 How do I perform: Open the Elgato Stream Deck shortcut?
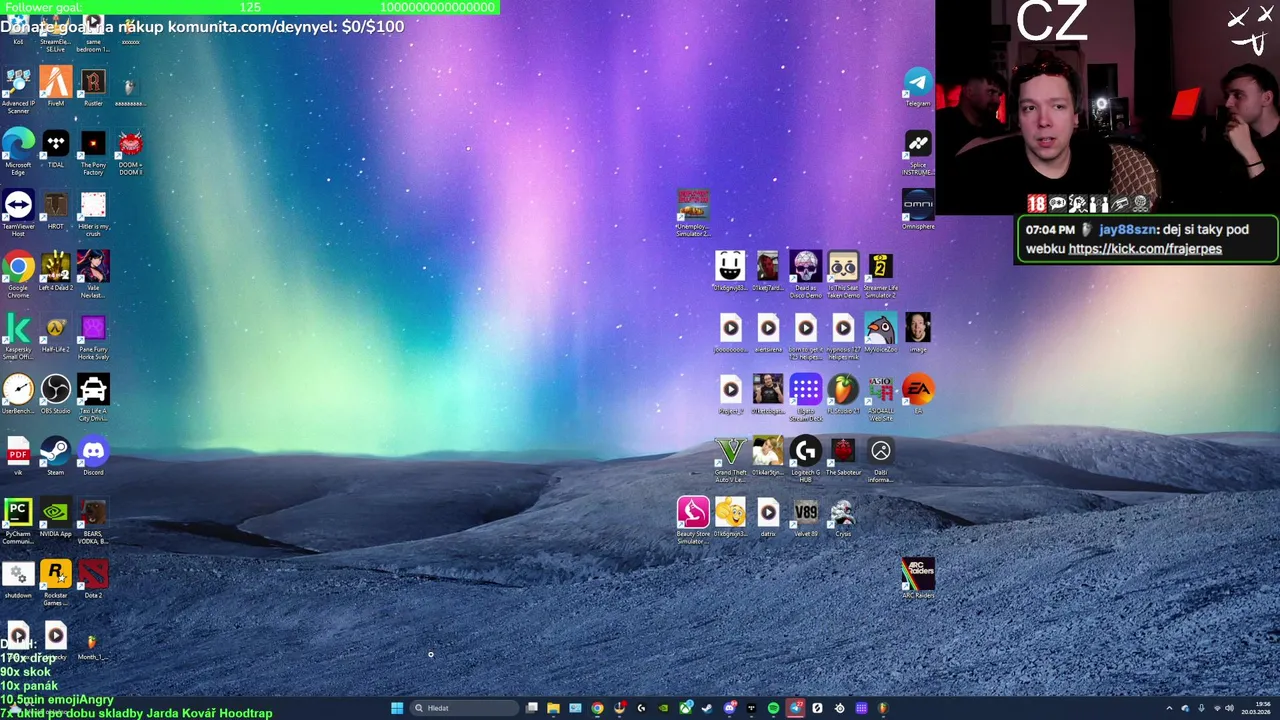pyautogui.click(x=805, y=397)
